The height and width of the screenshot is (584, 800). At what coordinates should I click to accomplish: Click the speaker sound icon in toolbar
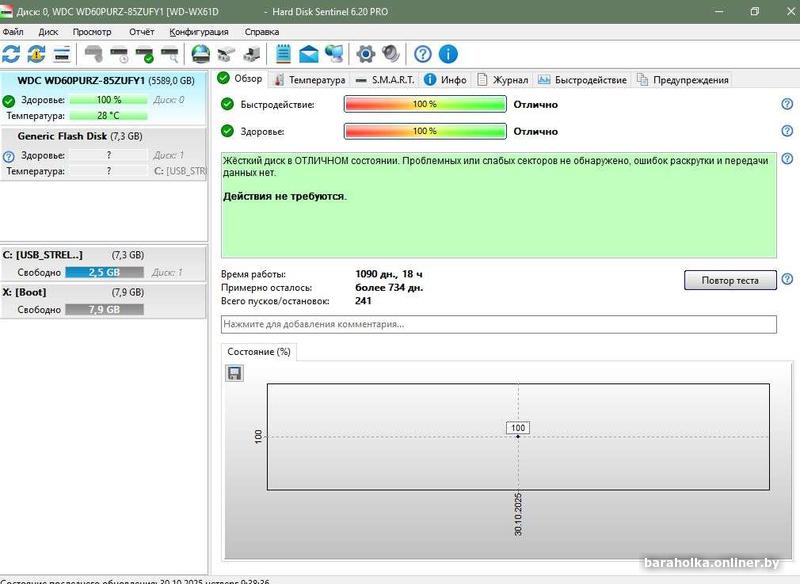coord(391,54)
